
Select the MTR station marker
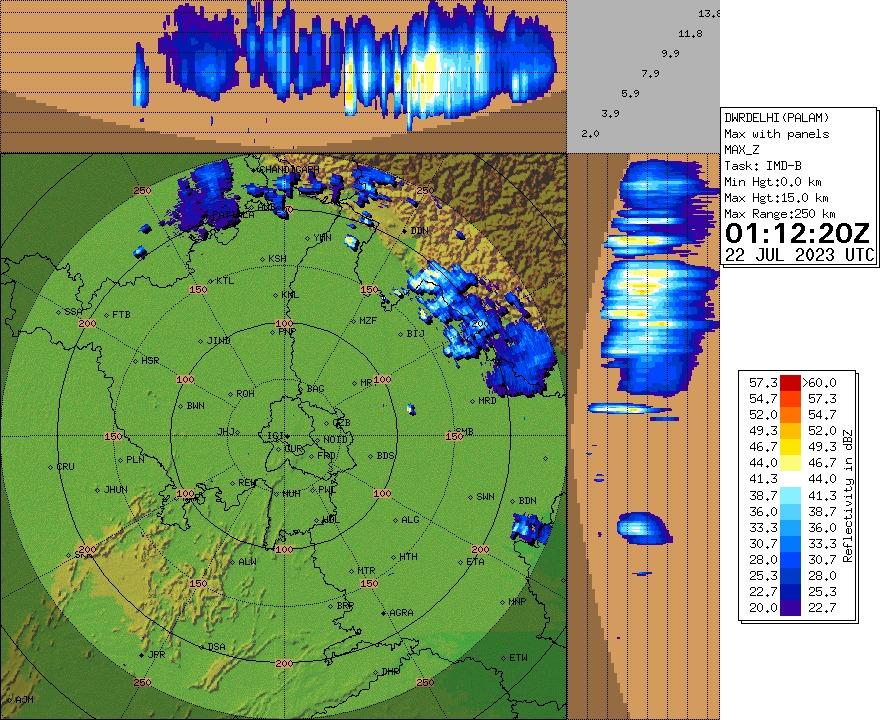point(352,570)
